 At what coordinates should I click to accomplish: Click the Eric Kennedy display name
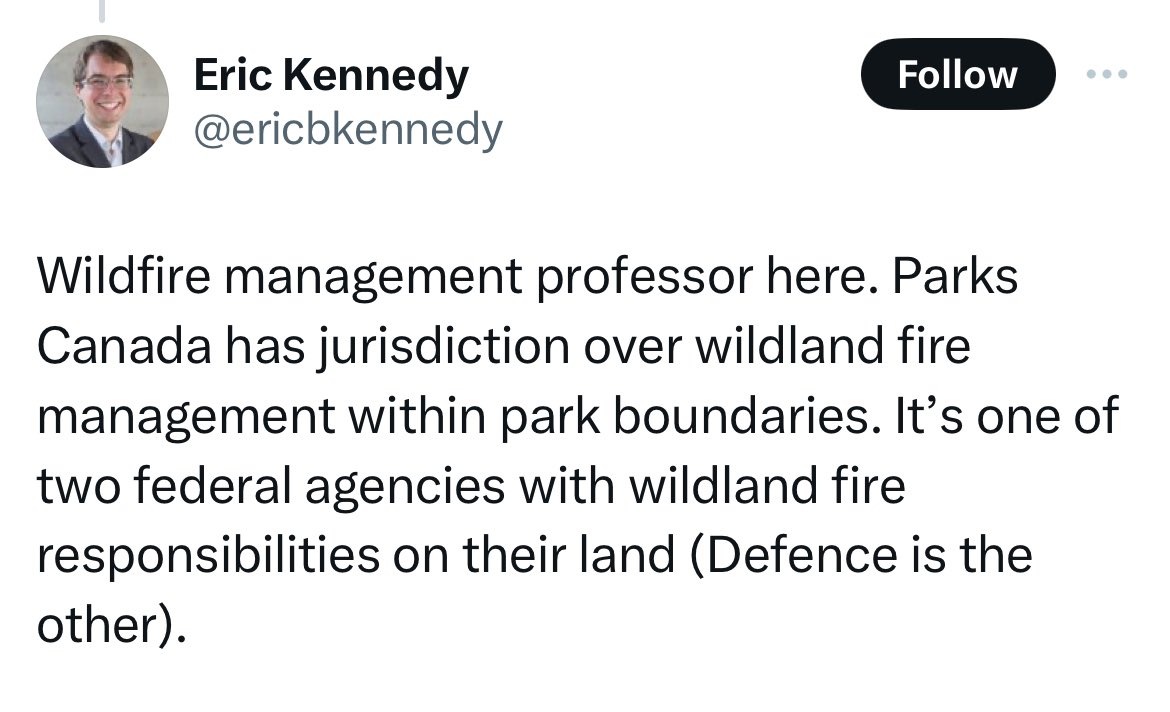click(331, 75)
